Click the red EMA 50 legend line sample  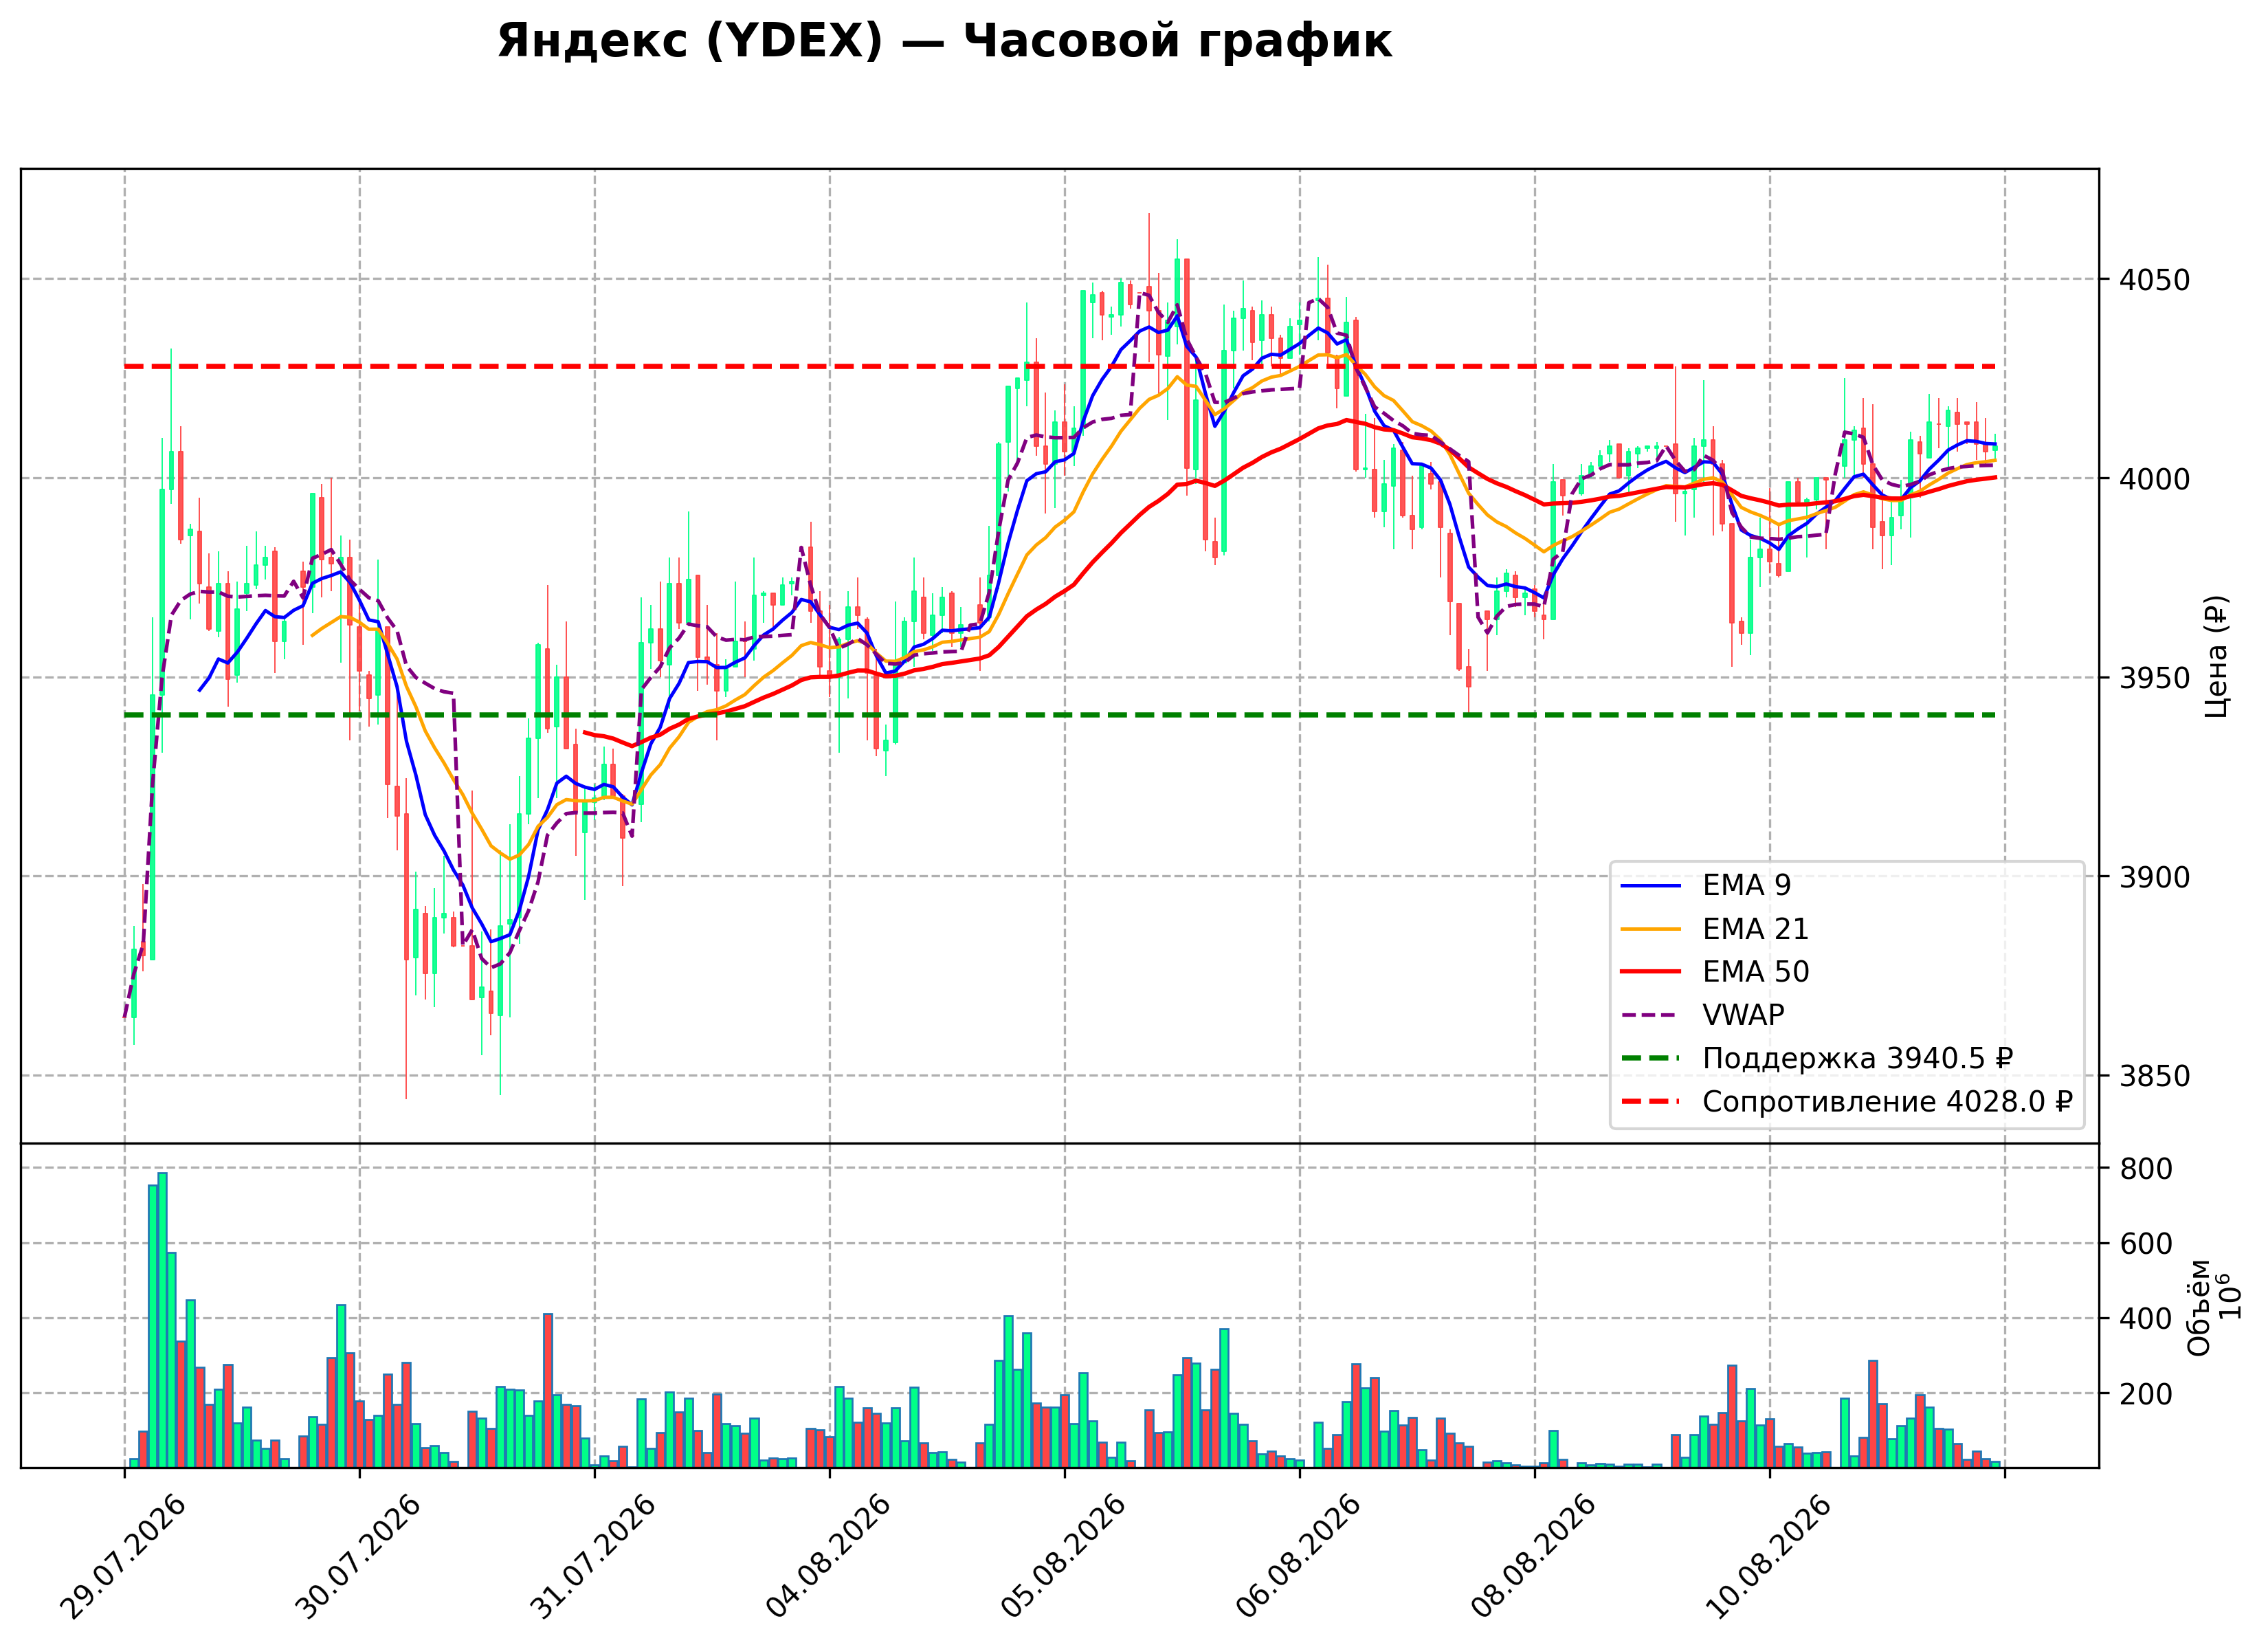coord(1650,972)
